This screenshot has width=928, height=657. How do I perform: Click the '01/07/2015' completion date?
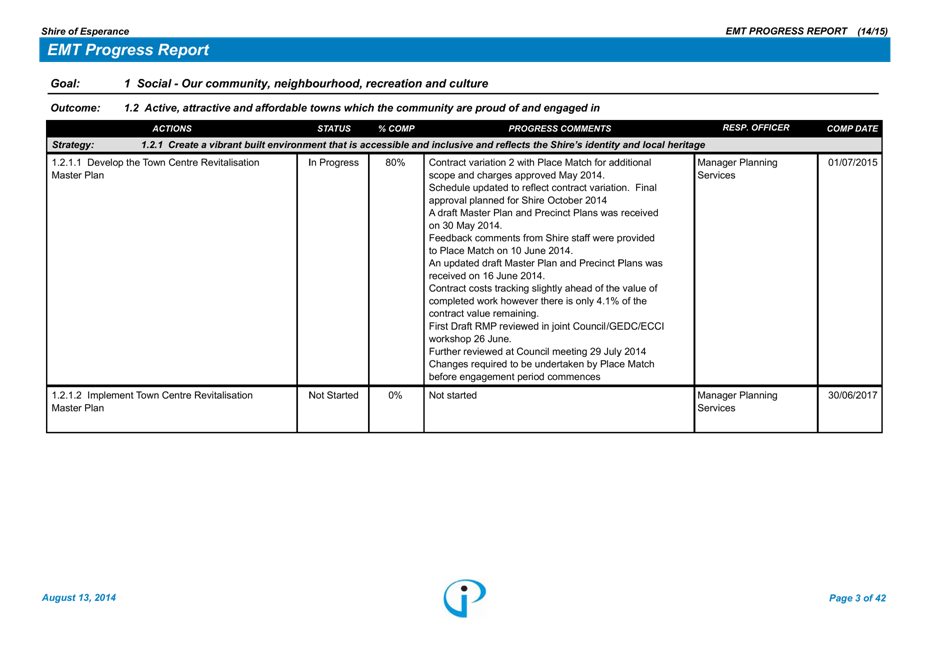[x=852, y=163]
